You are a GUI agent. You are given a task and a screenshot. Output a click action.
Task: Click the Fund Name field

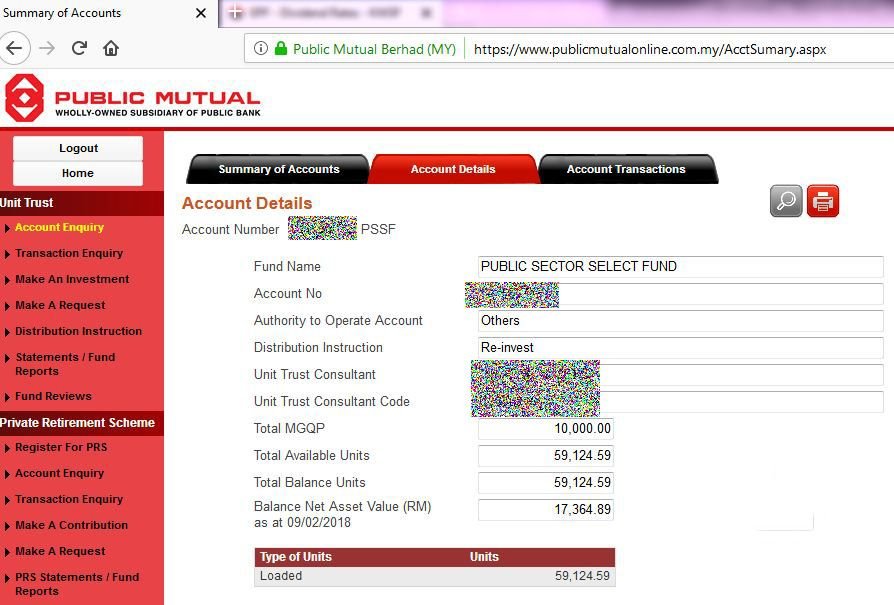pyautogui.click(x=681, y=266)
